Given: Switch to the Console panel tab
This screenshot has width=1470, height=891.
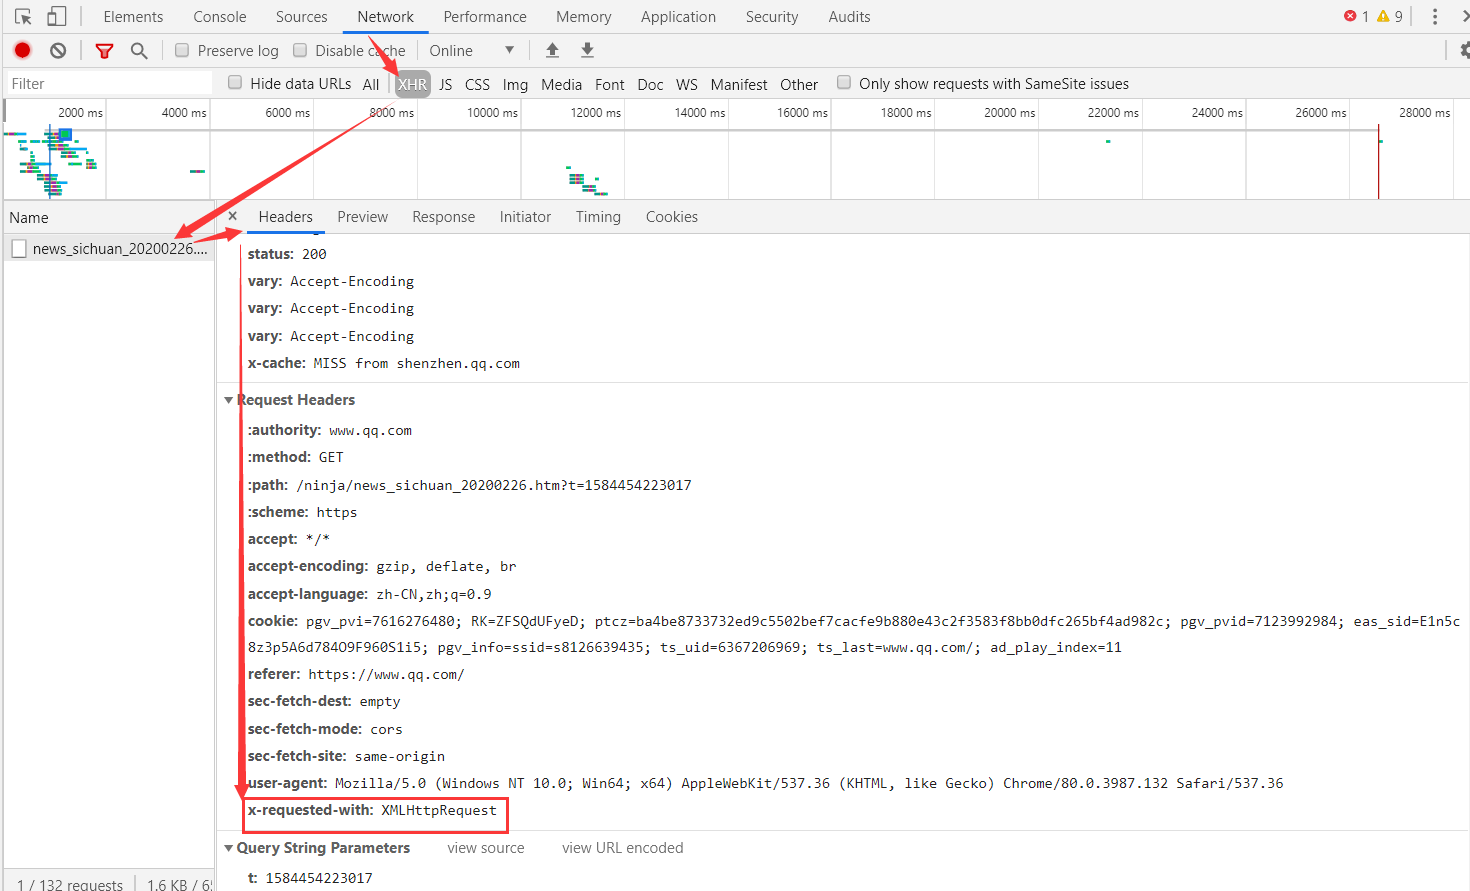Looking at the screenshot, I should point(219,17).
